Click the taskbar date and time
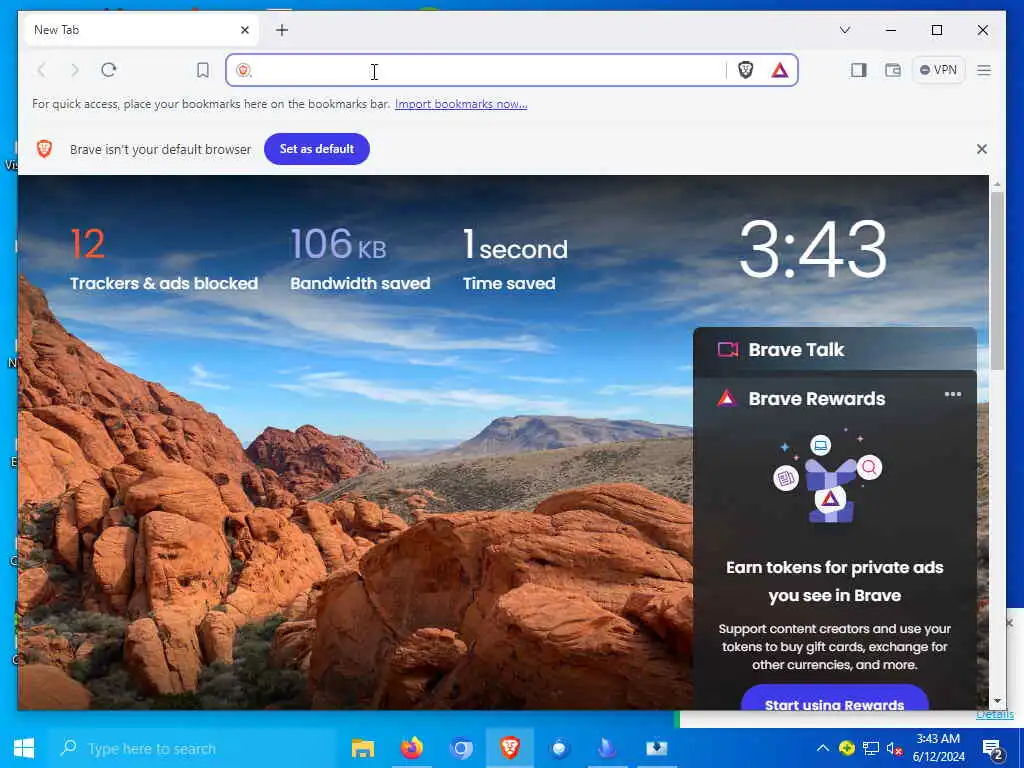This screenshot has height=768, width=1024. pos(938,748)
